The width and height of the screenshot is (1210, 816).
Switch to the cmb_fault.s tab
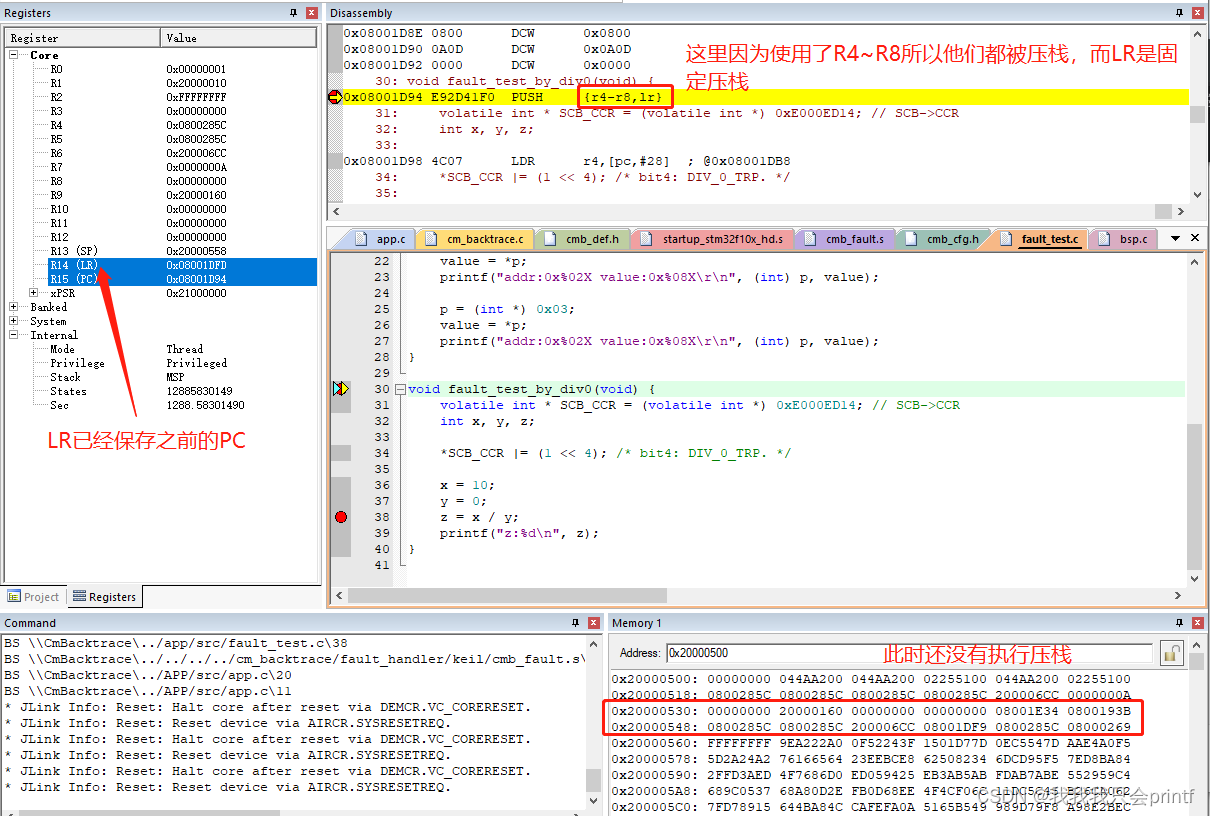click(x=846, y=239)
